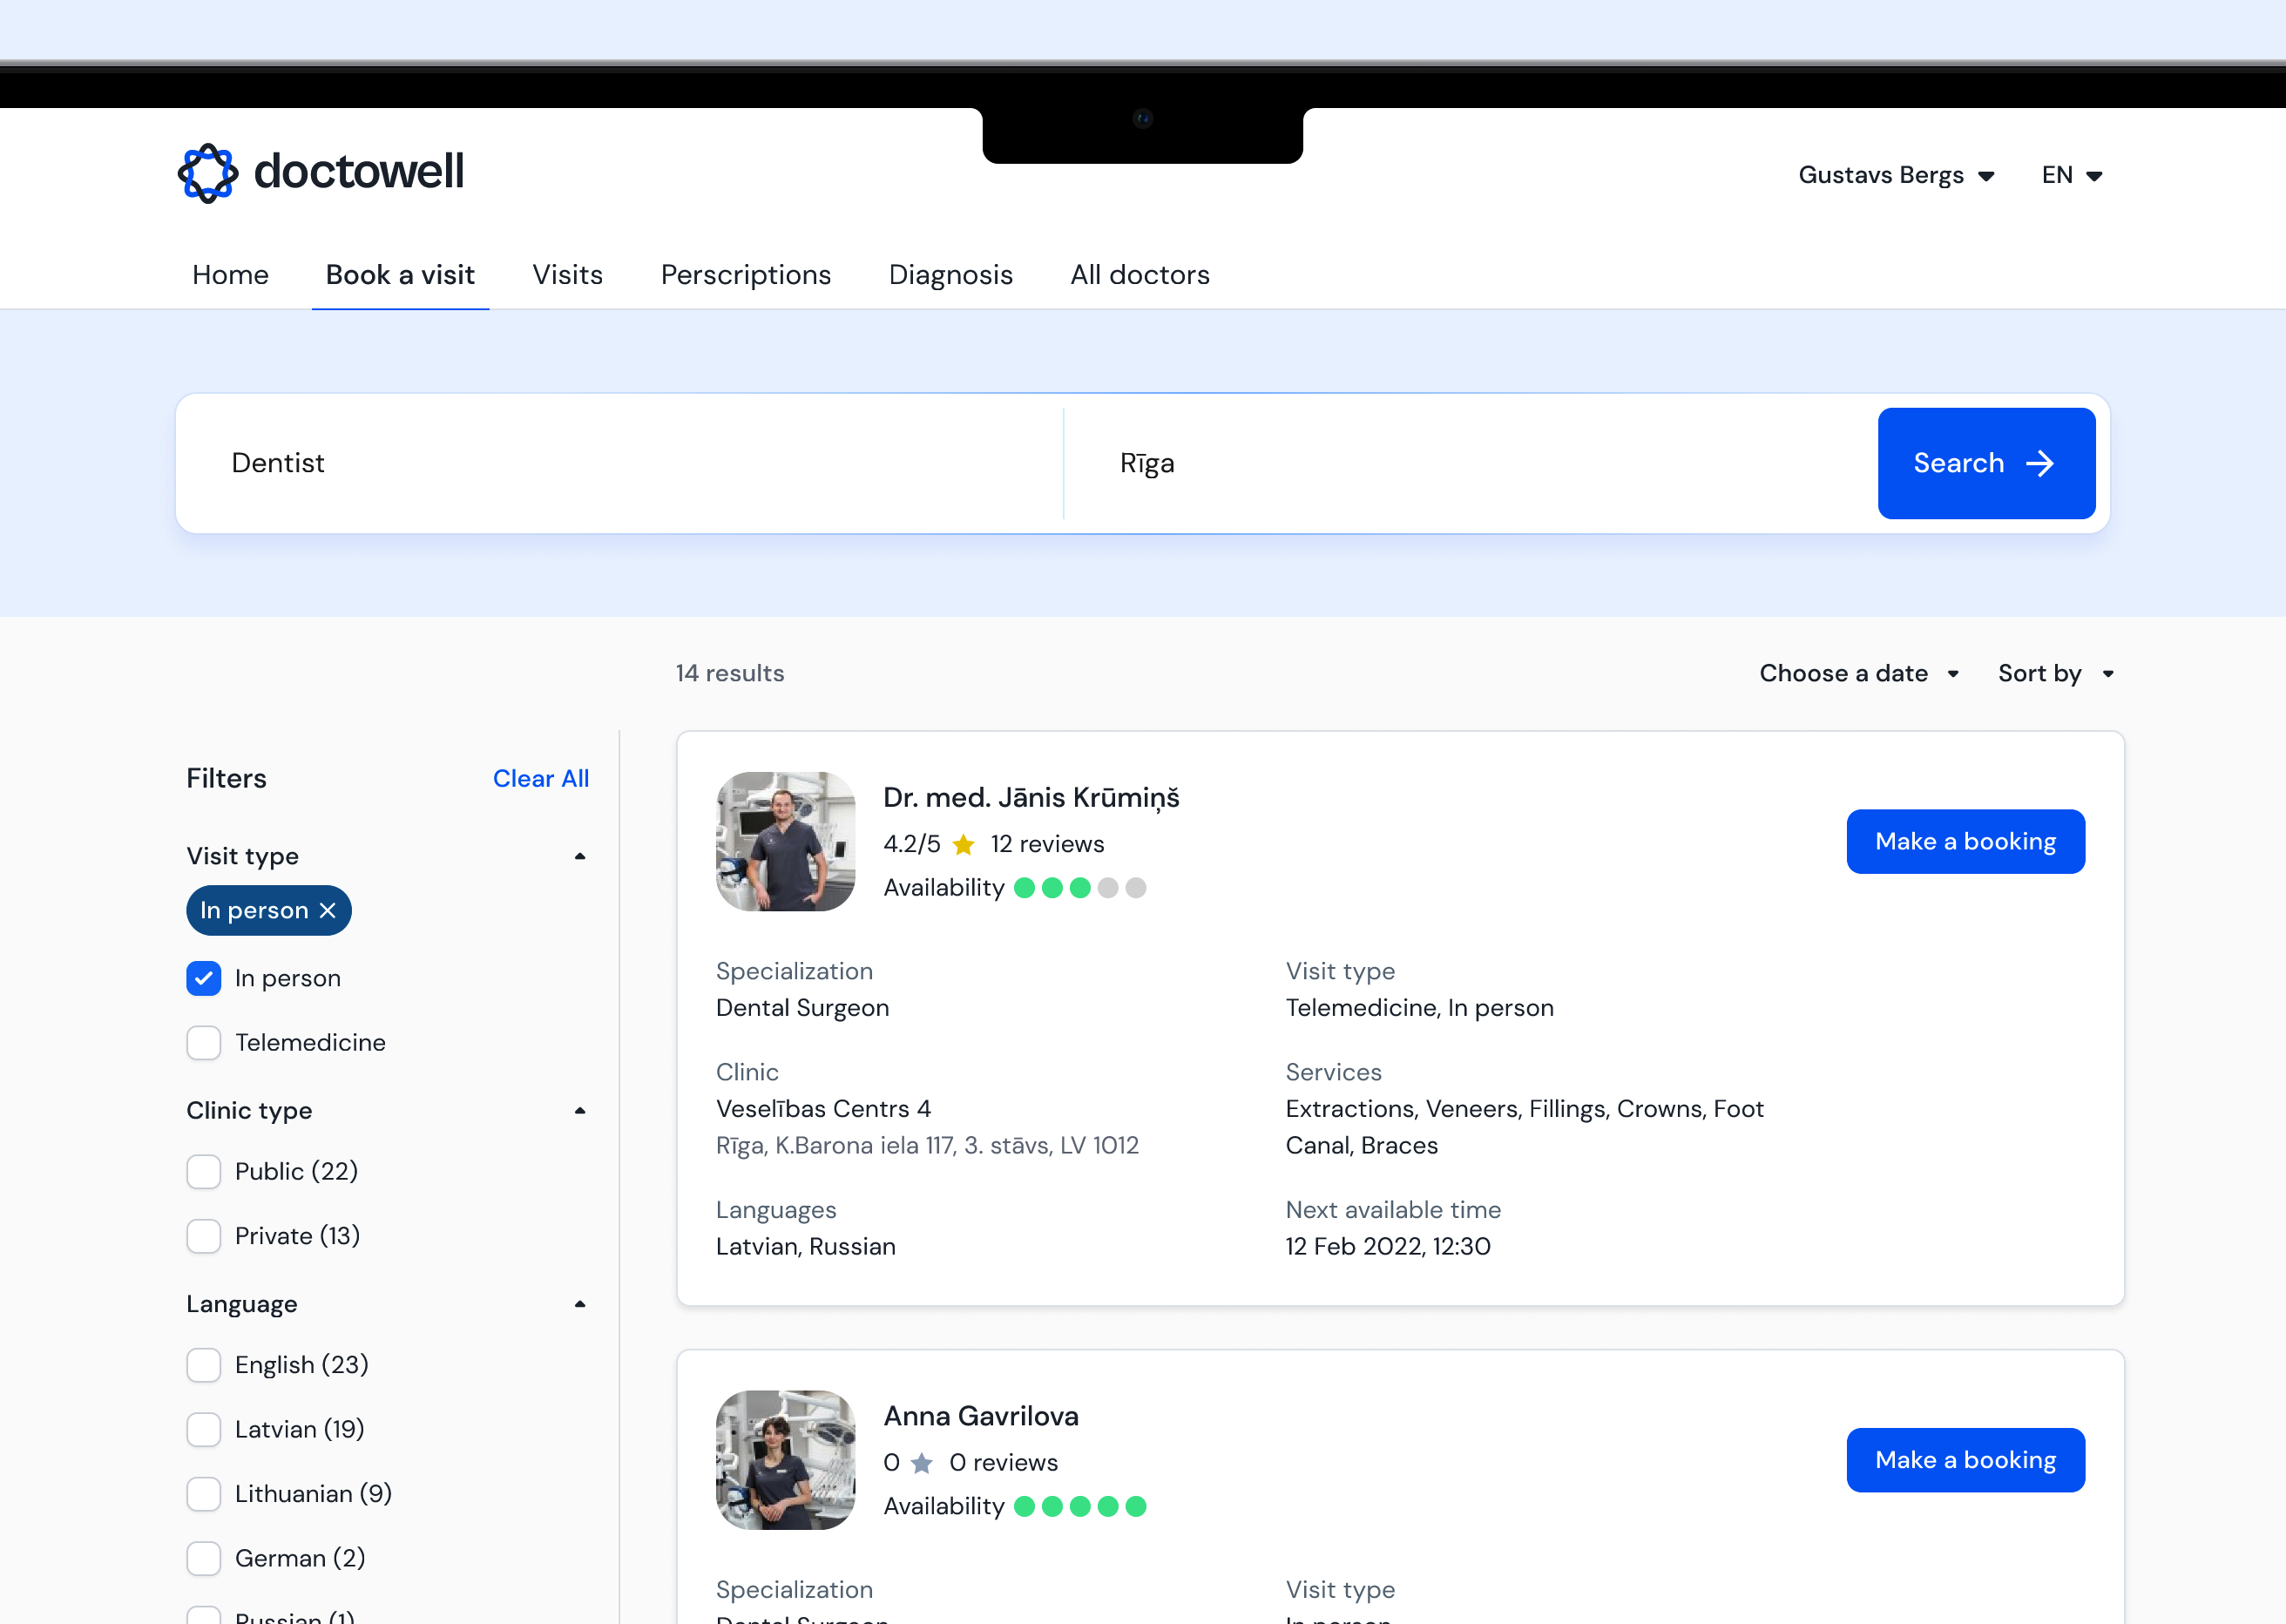Click the doctowell logo icon
The image size is (2286, 1624).
click(208, 173)
